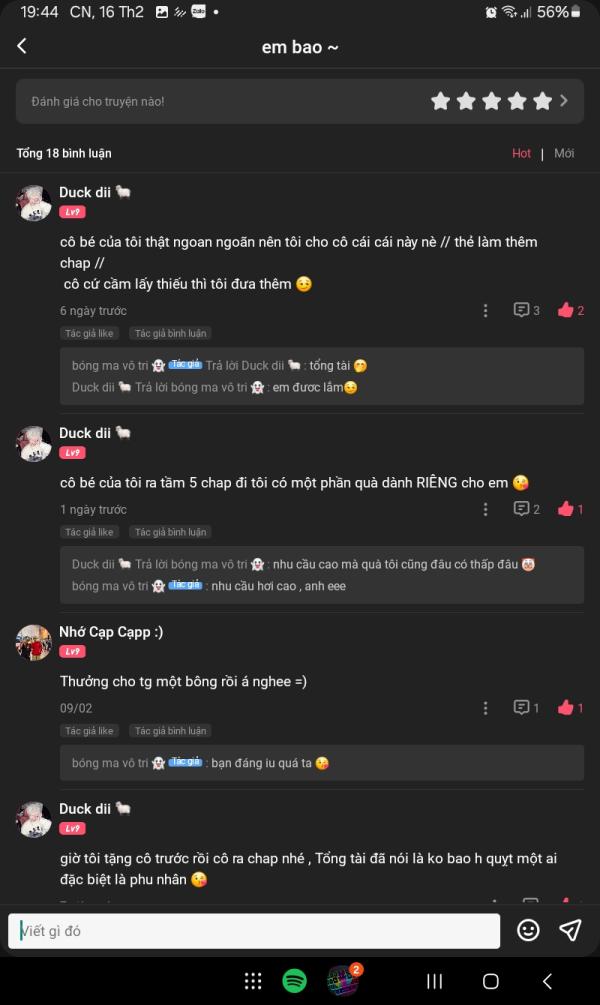Viewport: 600px width, 1005px height.
Task: Switch to the Hot comments tab
Action: (x=521, y=153)
